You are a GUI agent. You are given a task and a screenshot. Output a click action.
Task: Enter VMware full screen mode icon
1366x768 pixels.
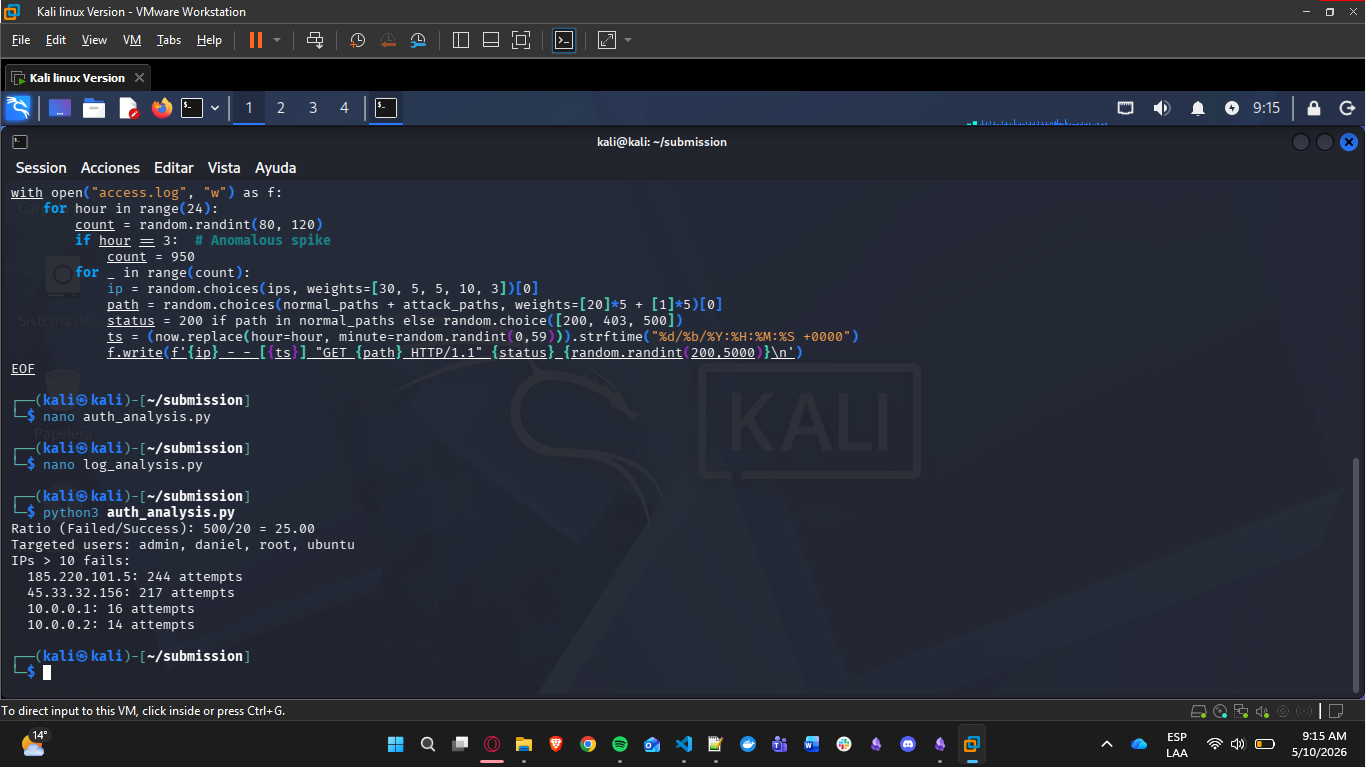521,40
